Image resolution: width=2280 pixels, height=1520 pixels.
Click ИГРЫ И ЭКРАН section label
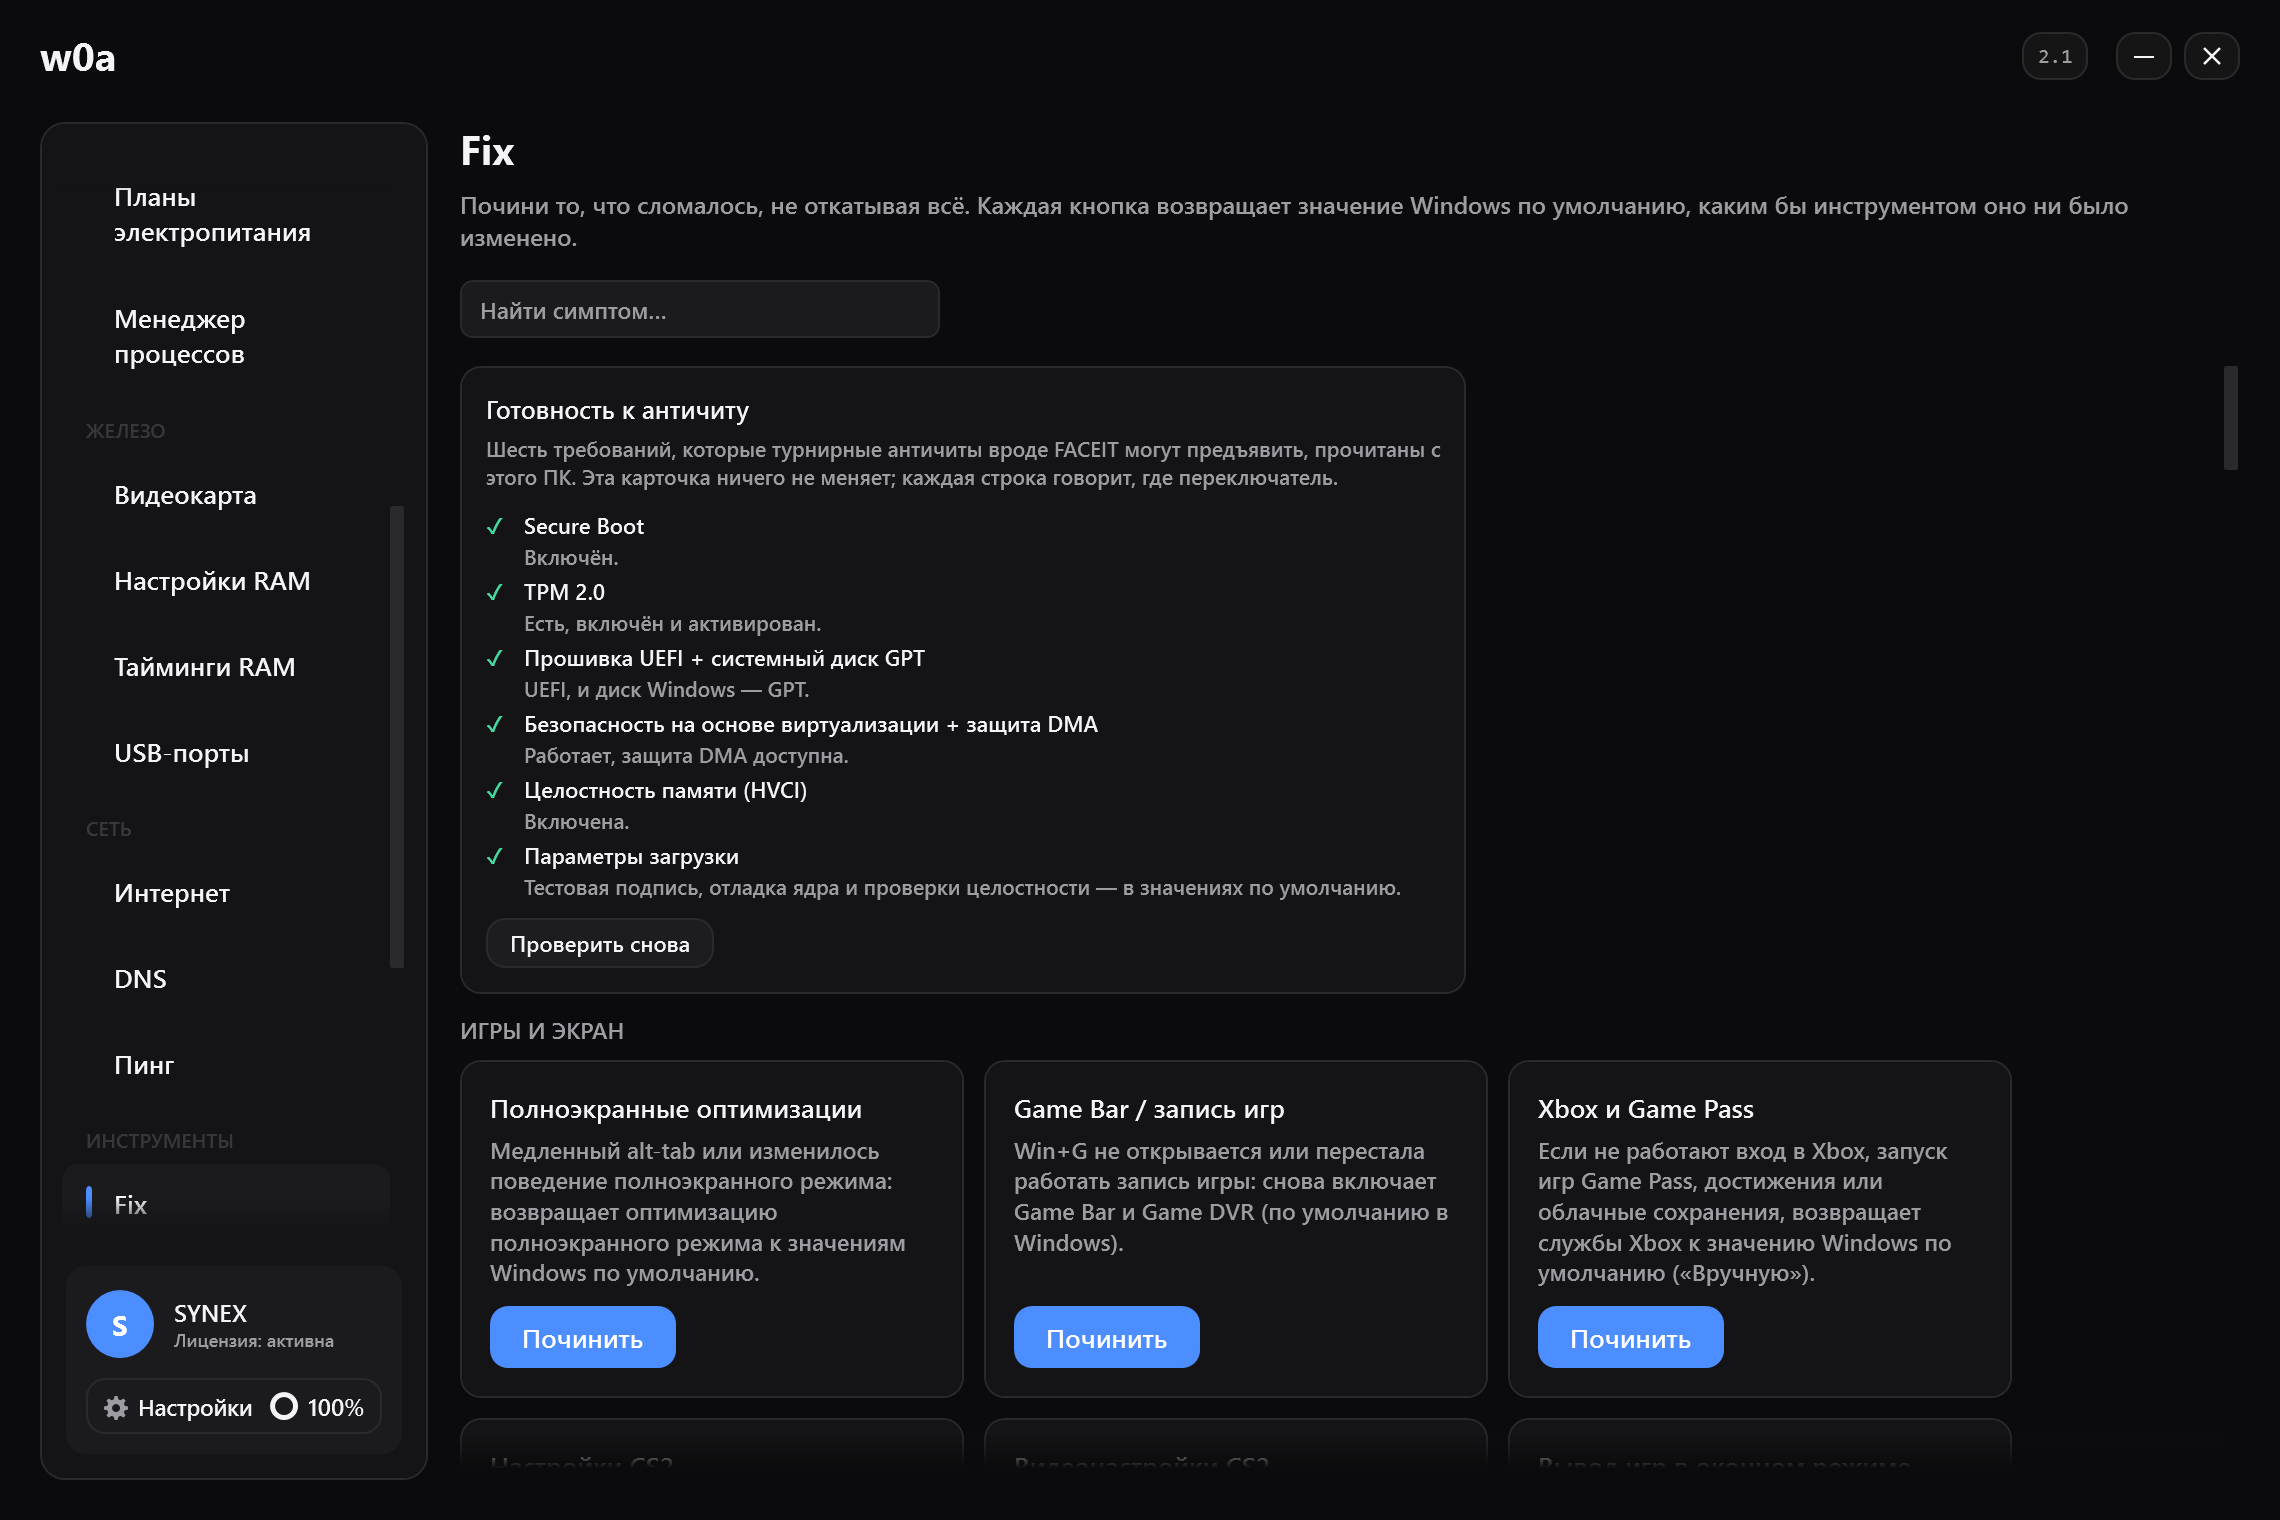click(x=542, y=1030)
